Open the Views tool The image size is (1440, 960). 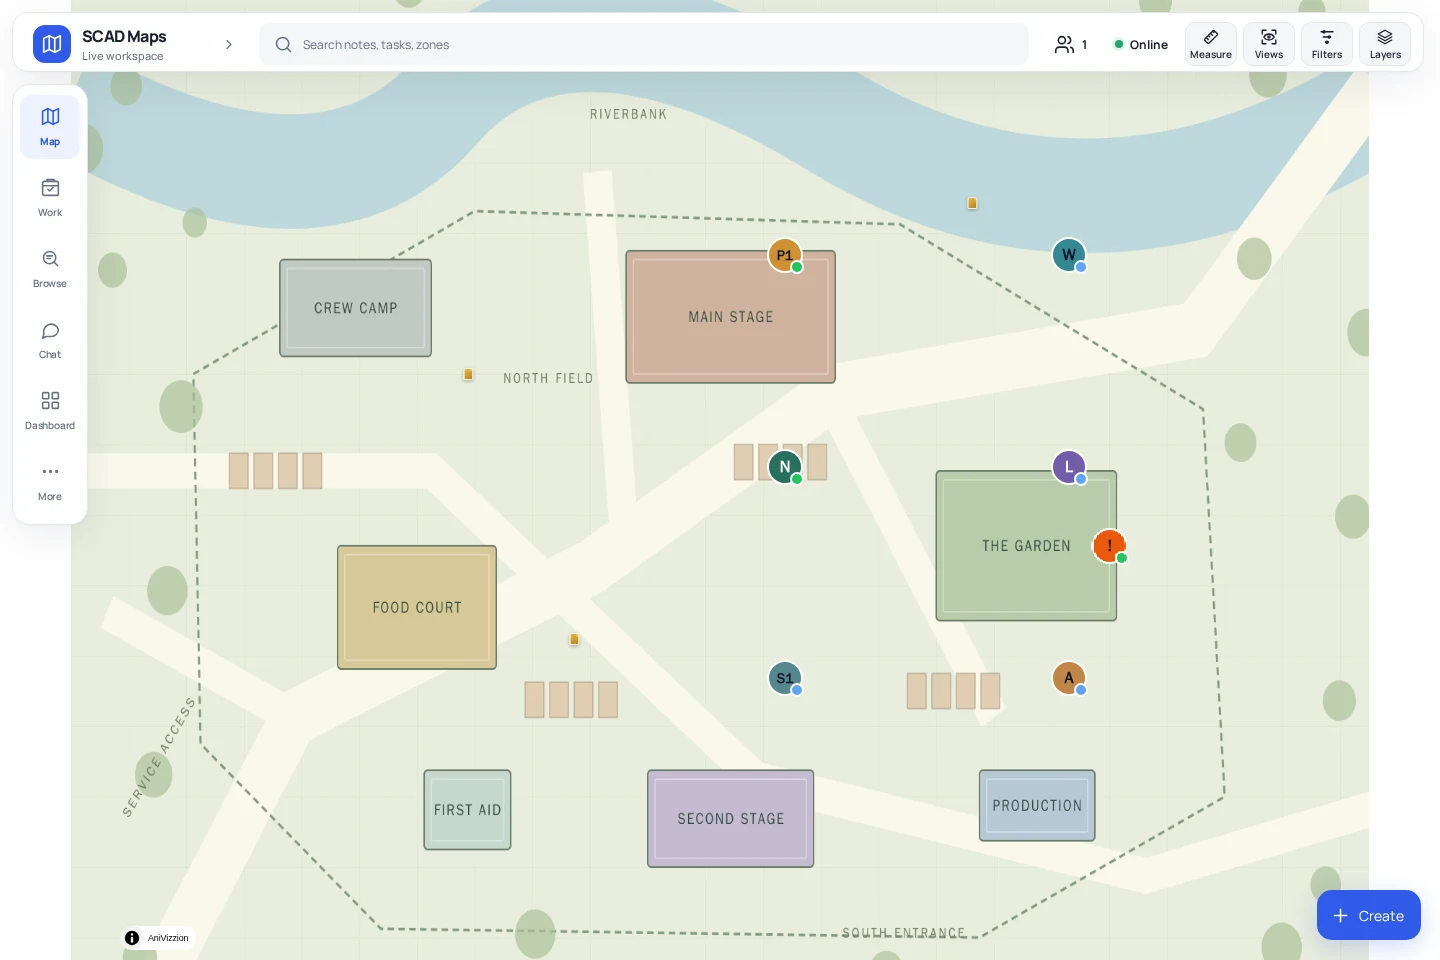coord(1268,44)
